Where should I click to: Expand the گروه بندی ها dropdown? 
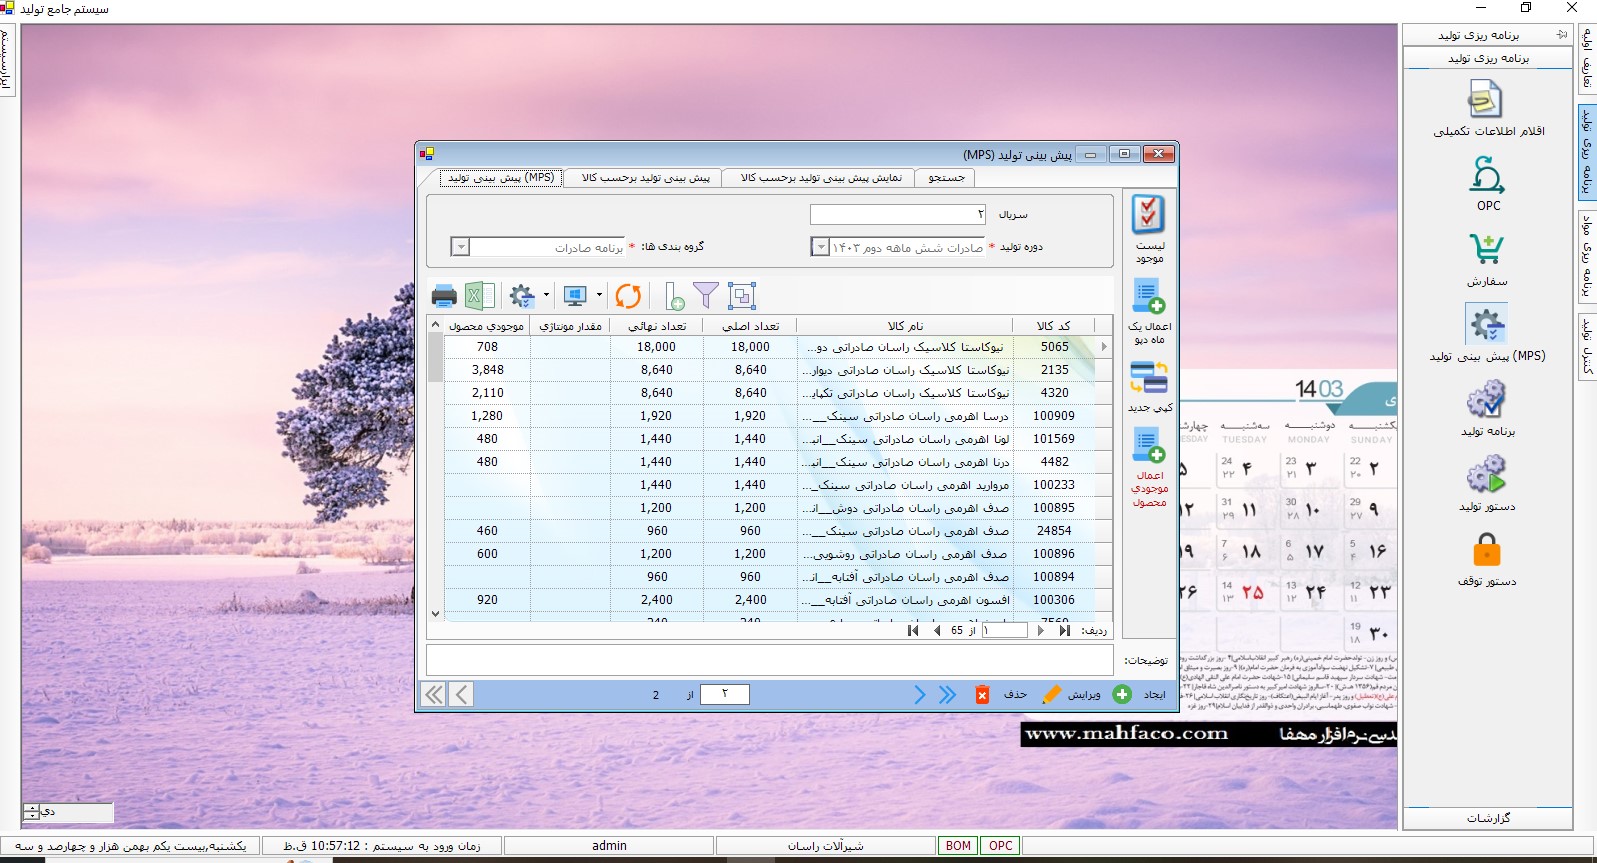(461, 247)
